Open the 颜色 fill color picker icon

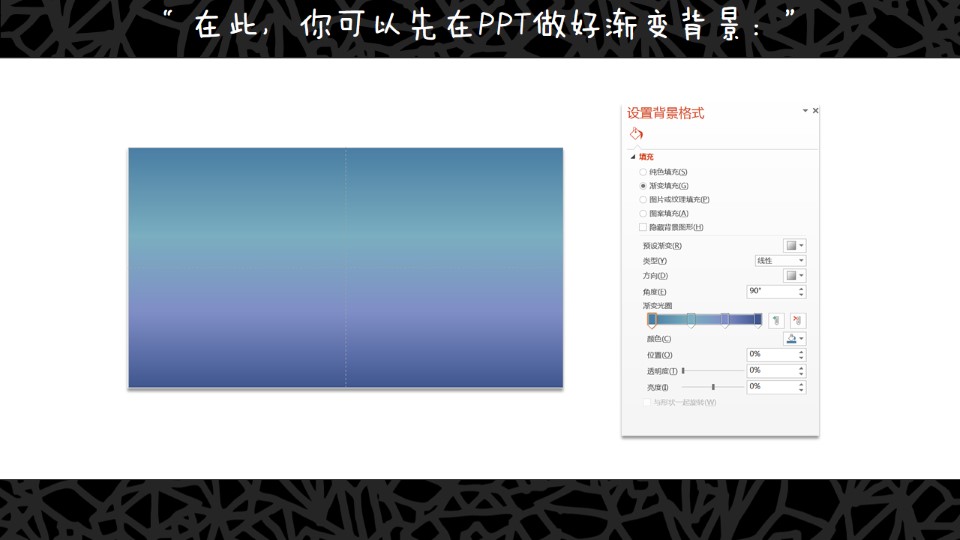point(794,339)
